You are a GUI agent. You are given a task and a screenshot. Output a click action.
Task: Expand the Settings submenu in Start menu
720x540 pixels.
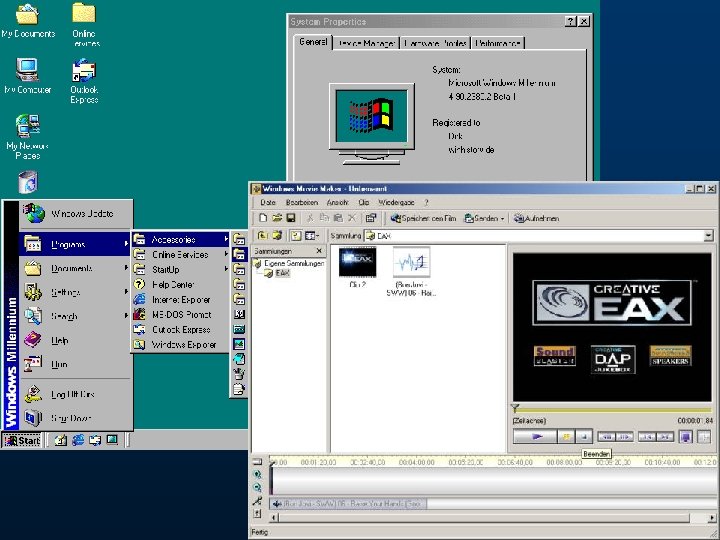(76, 292)
